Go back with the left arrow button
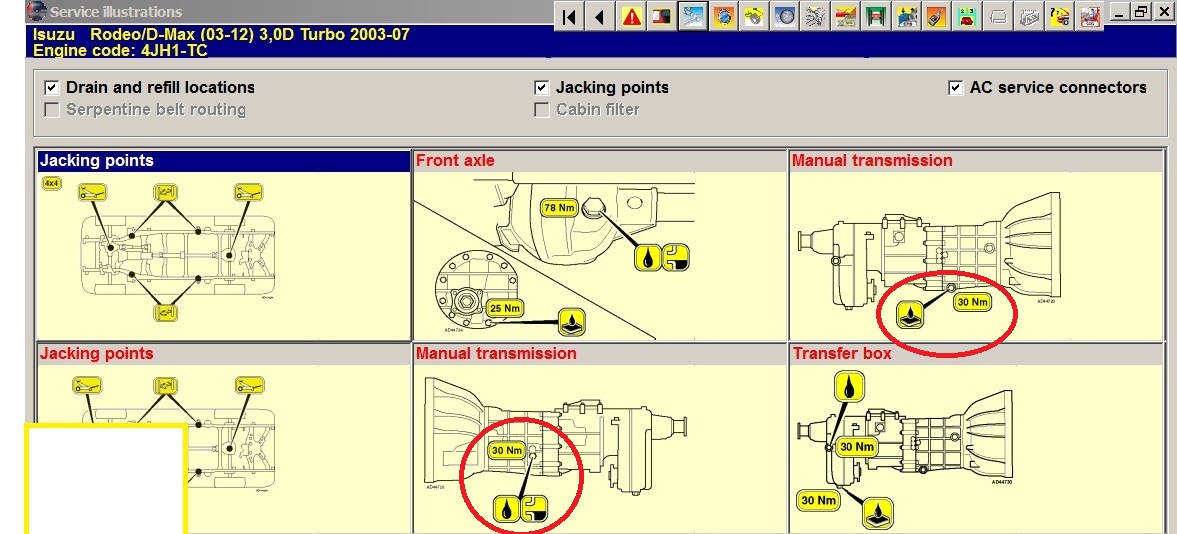Screen dimensions: 1177x534 coord(600,17)
